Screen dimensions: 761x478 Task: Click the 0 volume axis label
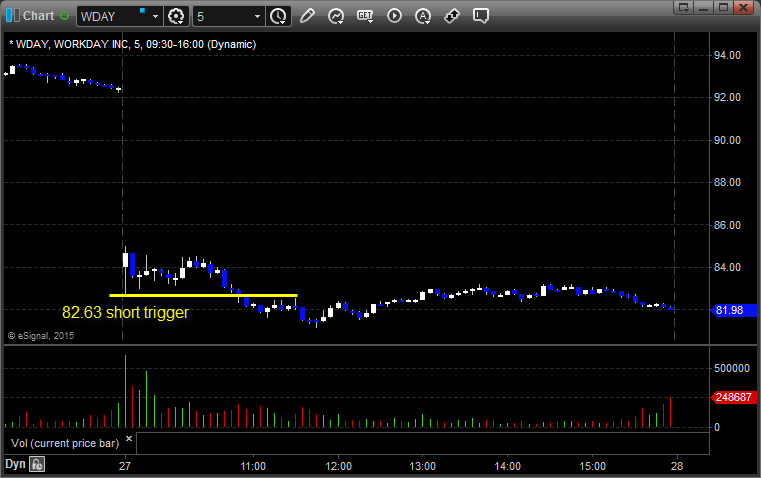[x=717, y=428]
